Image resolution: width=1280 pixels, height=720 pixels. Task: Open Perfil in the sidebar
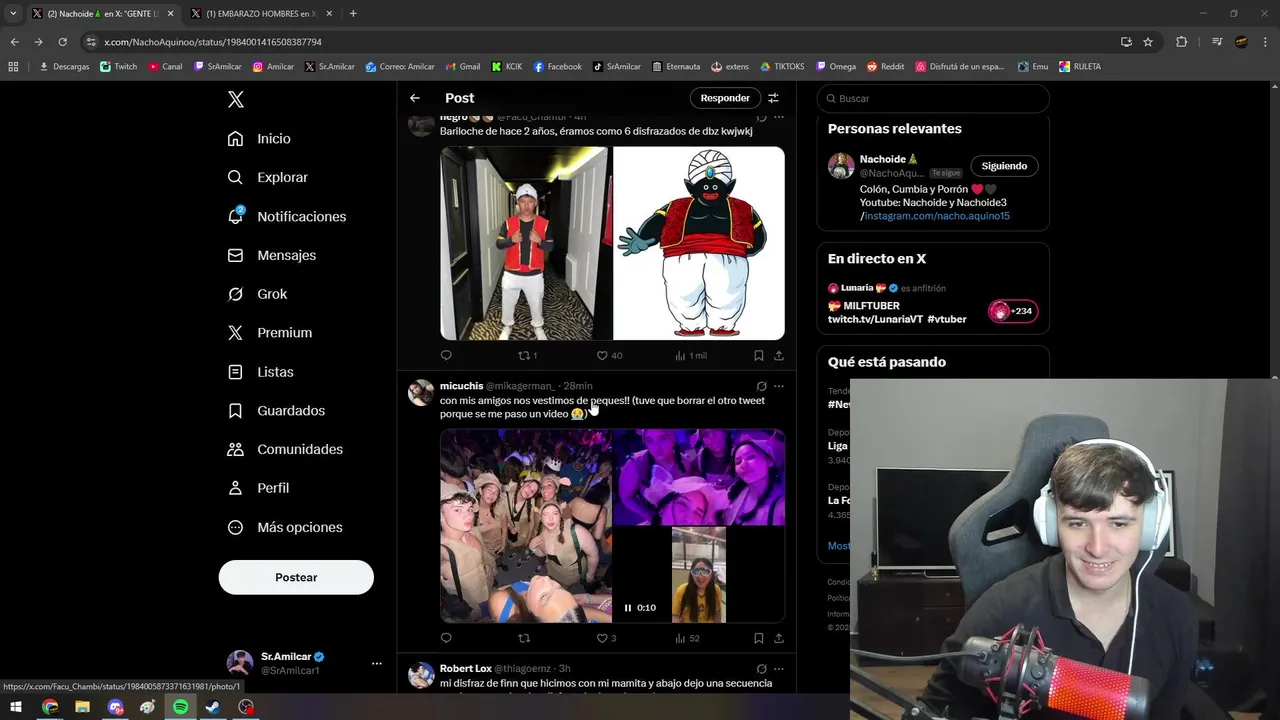258,488
